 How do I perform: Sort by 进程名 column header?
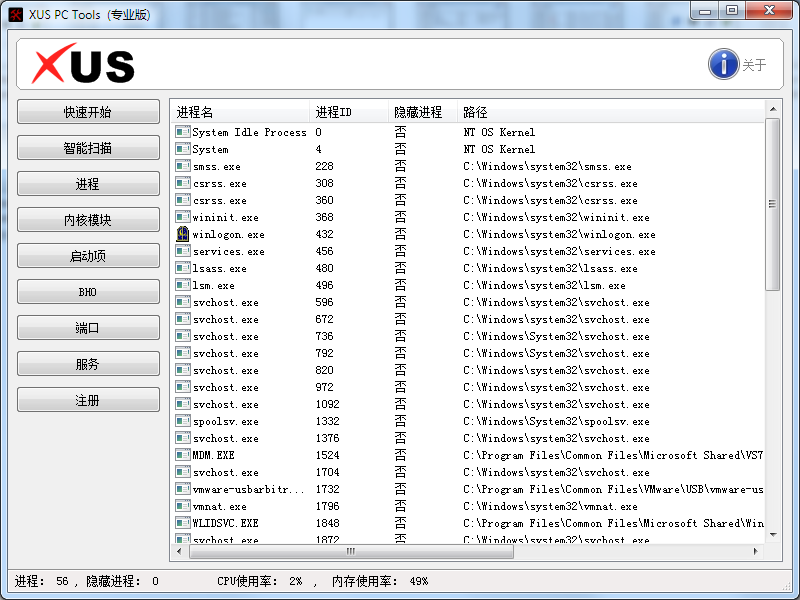click(x=241, y=112)
